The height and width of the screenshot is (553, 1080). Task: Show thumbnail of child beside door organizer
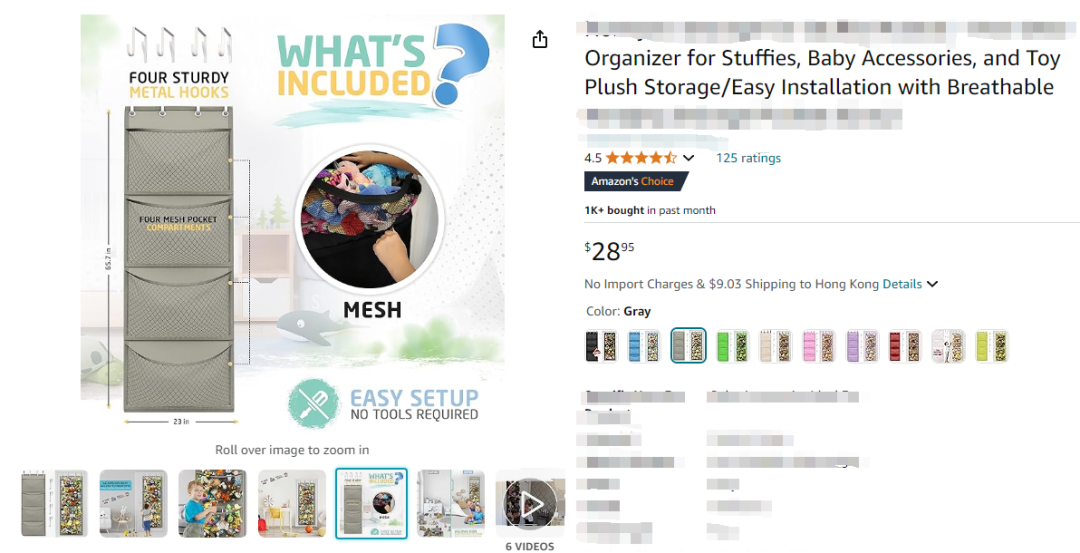(133, 503)
